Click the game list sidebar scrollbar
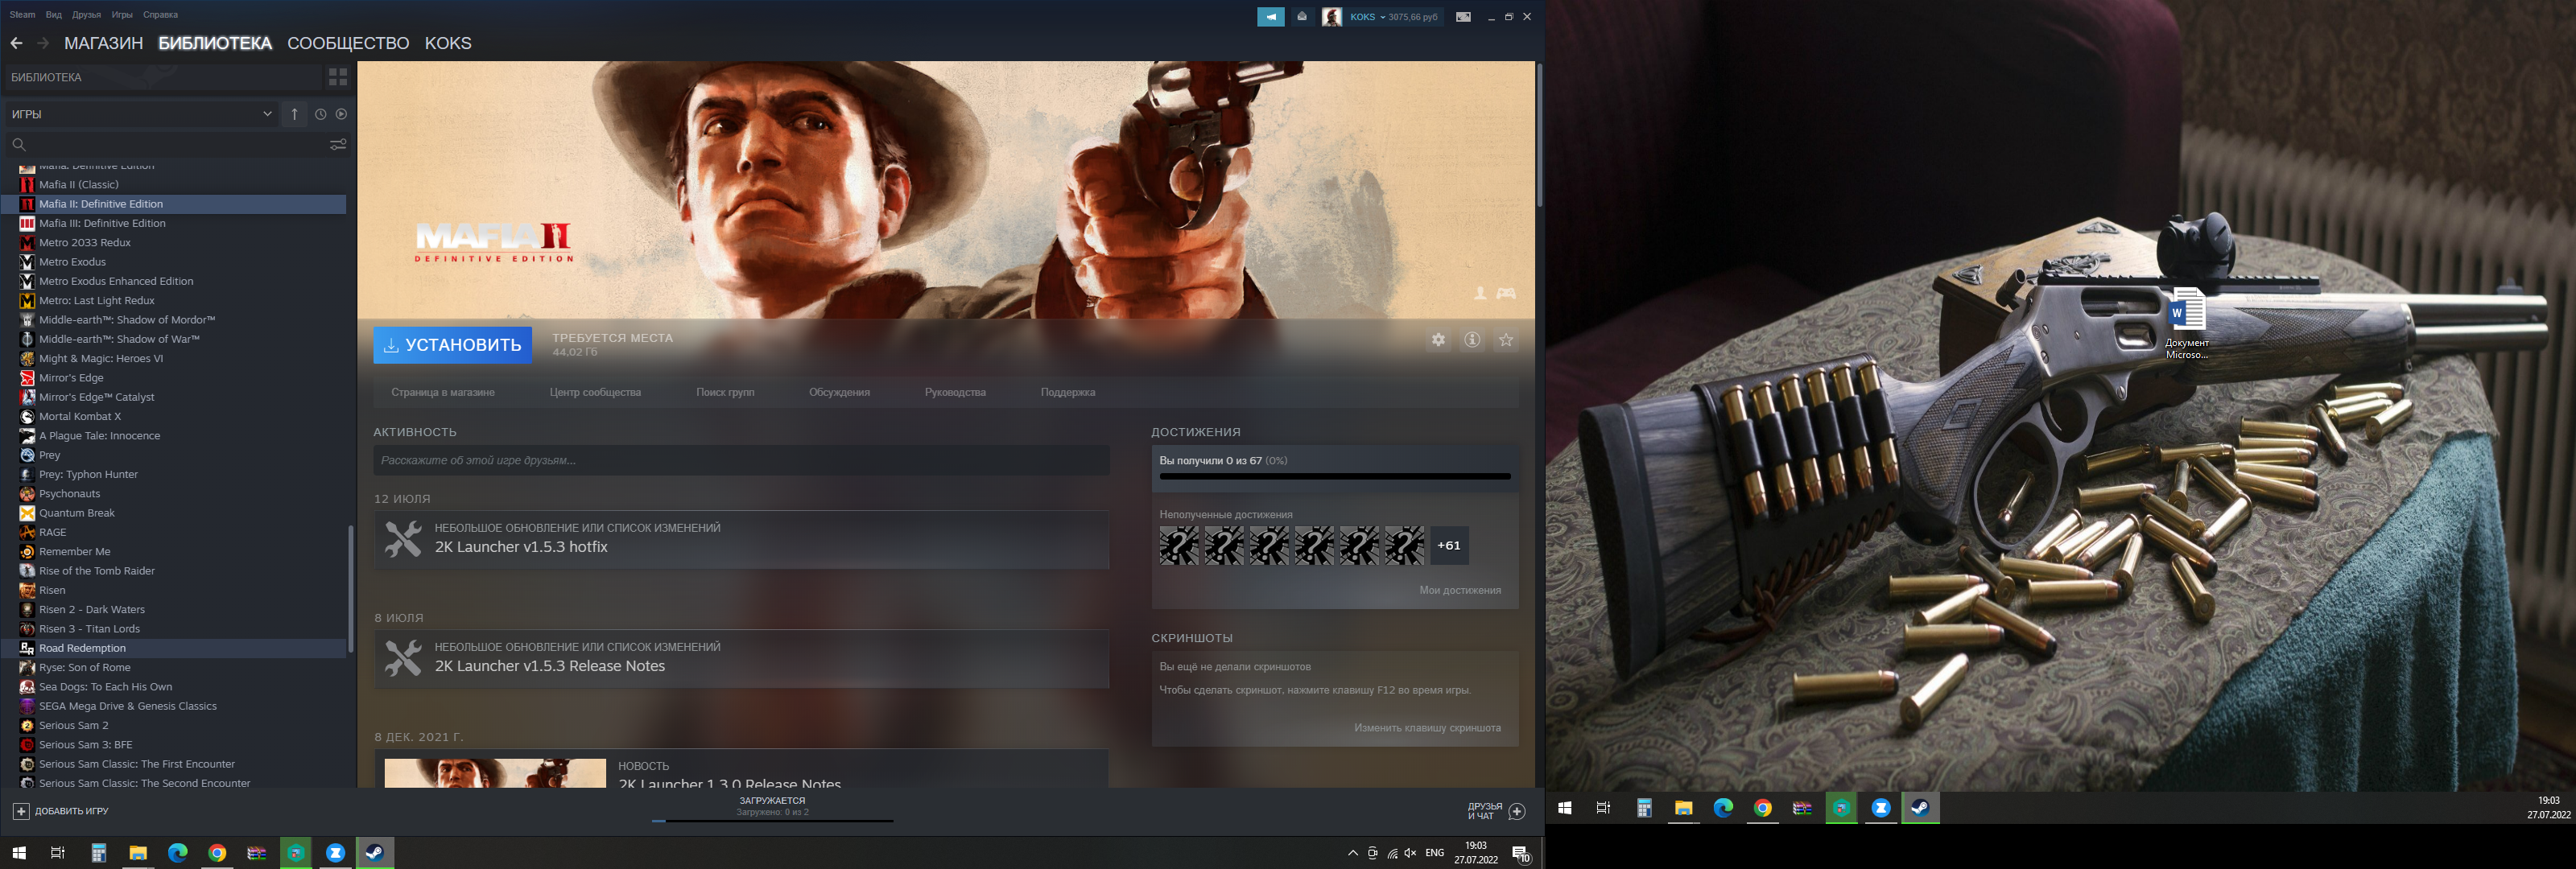The image size is (2576, 869). point(350,589)
